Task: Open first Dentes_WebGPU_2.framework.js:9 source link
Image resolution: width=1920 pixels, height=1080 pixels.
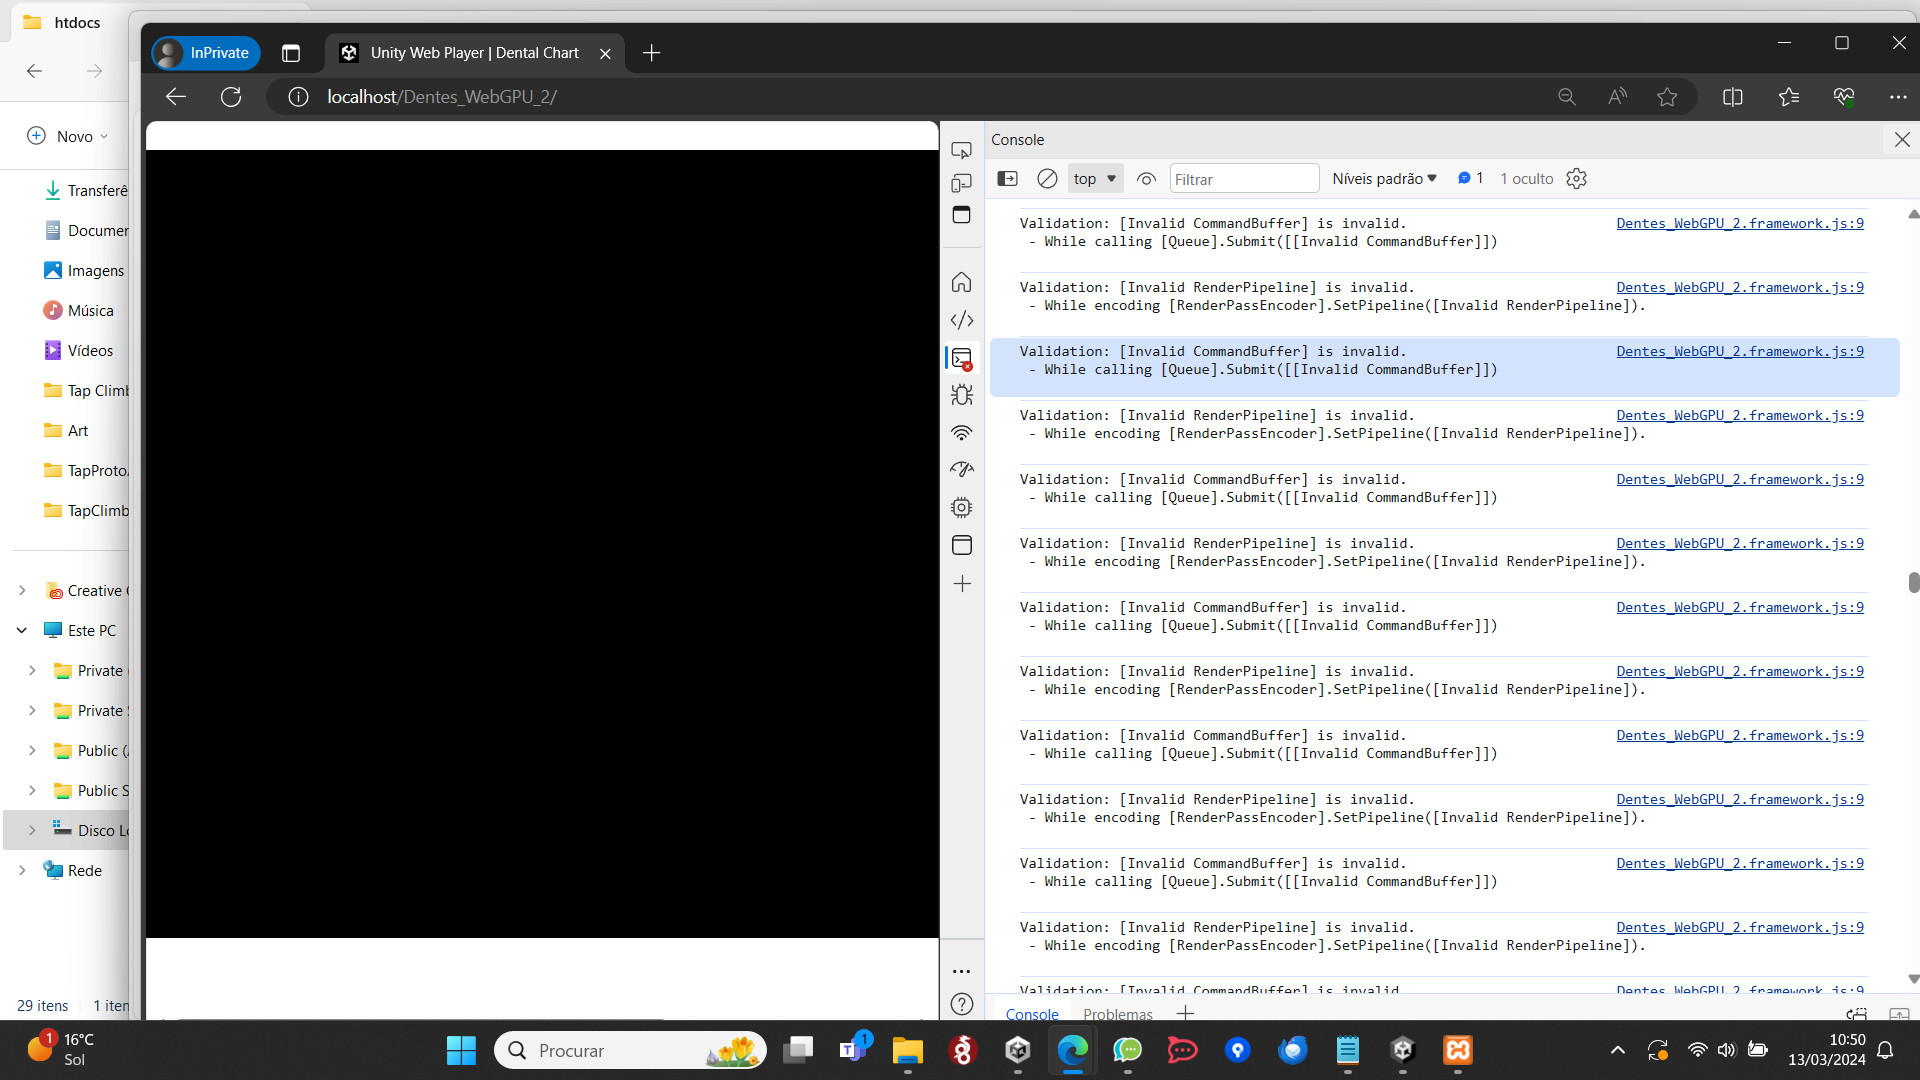Action: click(x=1739, y=224)
